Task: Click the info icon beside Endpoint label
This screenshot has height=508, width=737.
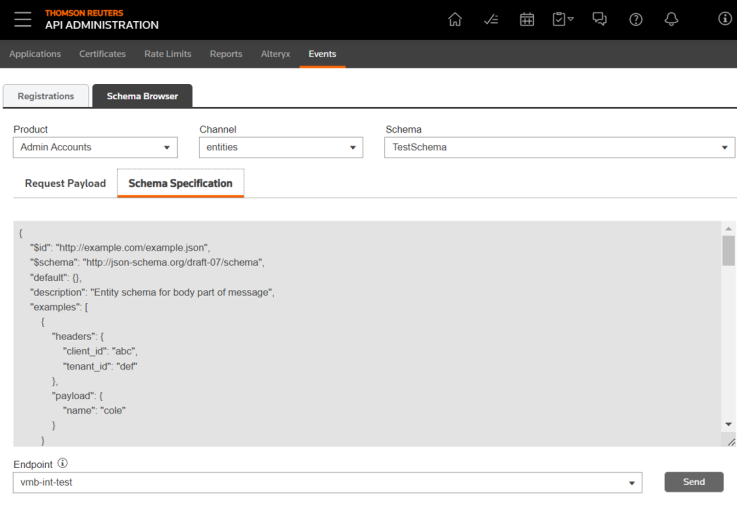Action: (63, 464)
